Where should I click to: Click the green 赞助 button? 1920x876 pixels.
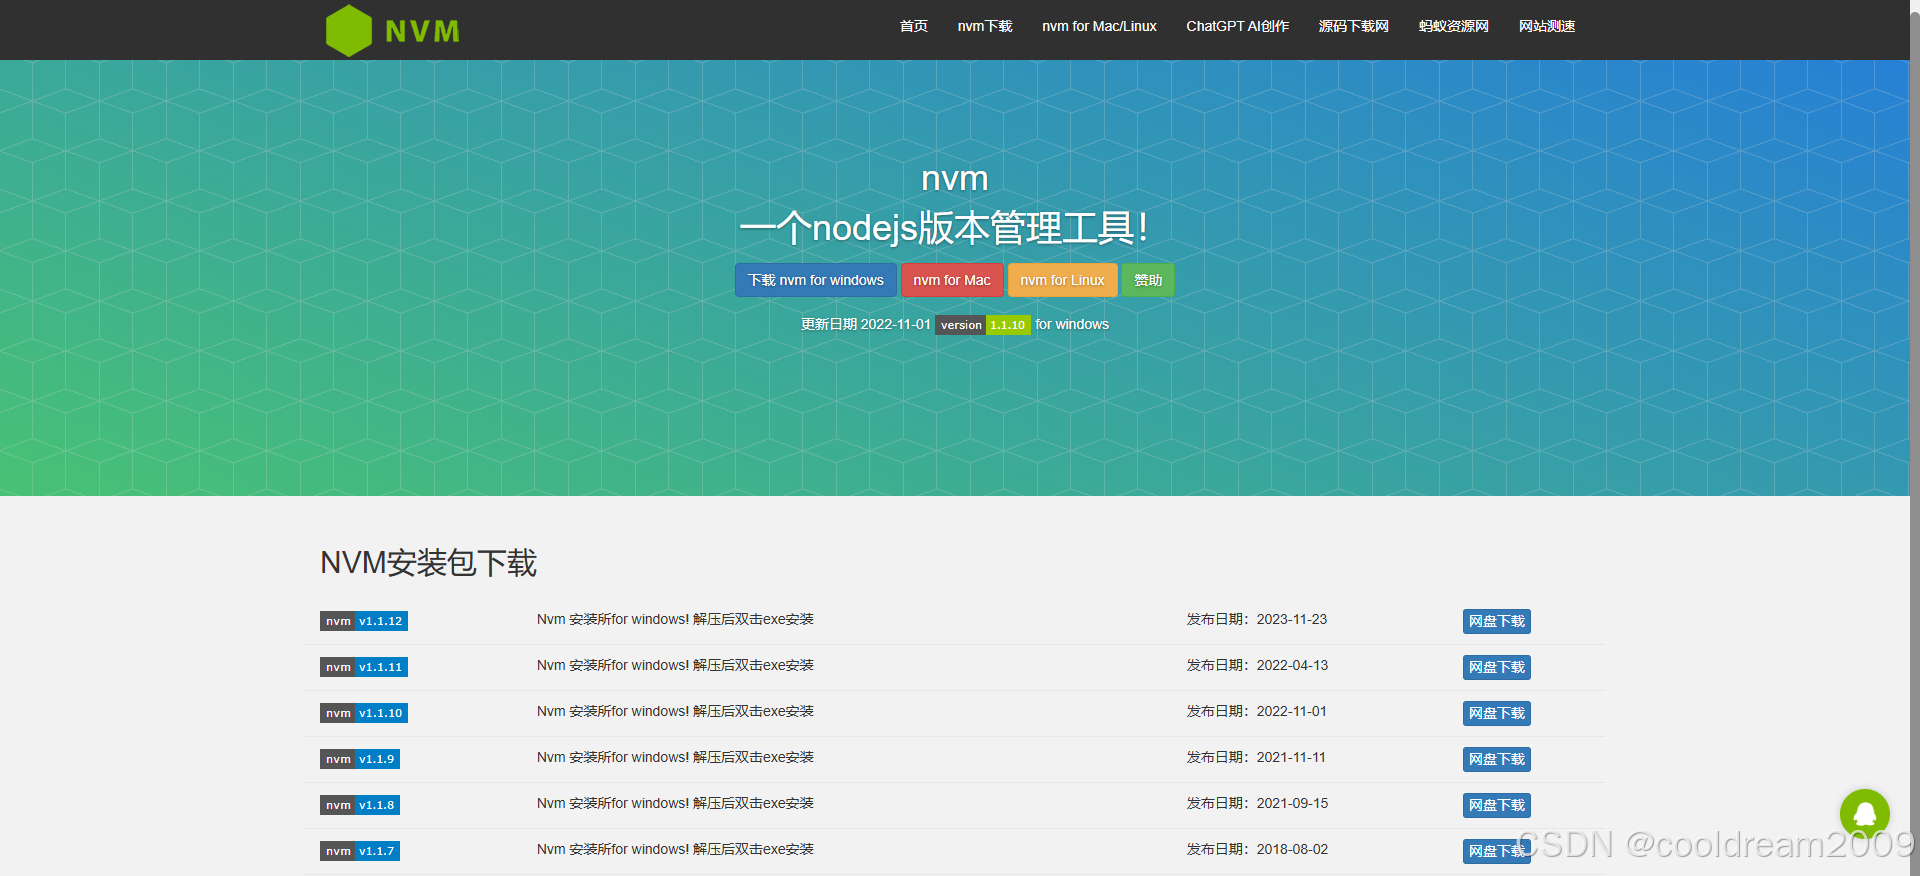(1148, 280)
